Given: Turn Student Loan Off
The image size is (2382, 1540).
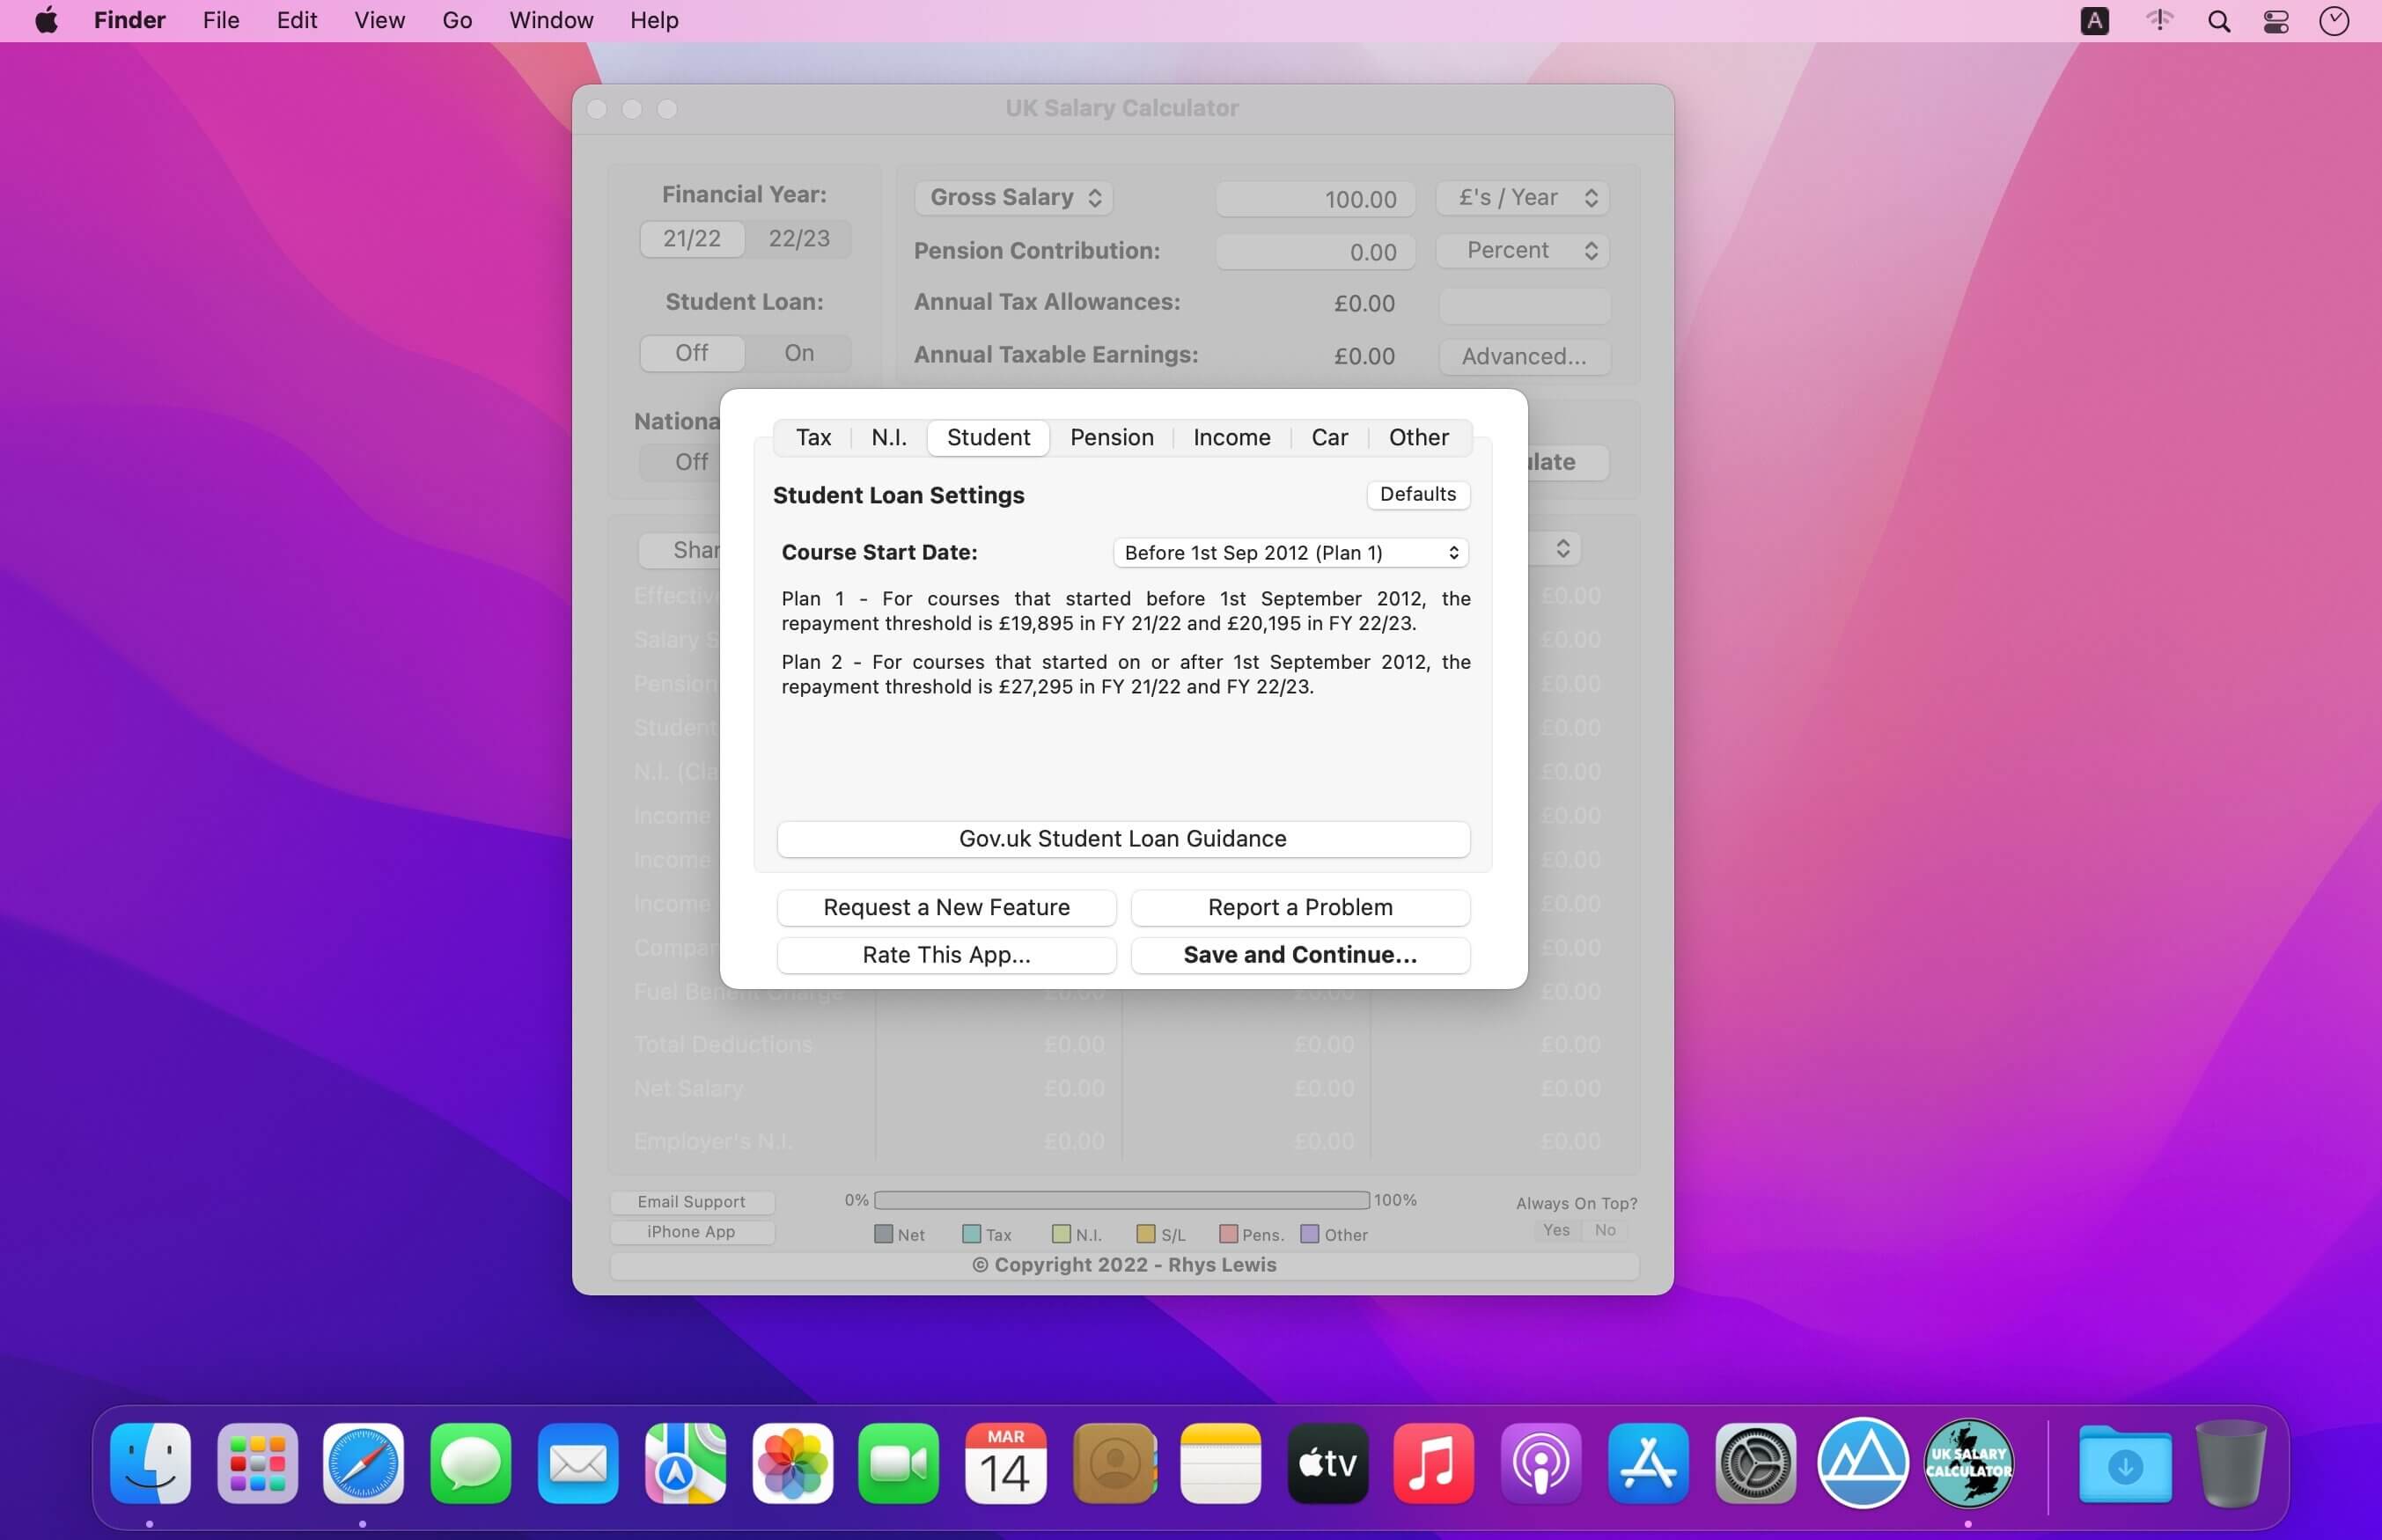Looking at the screenshot, I should tap(691, 353).
